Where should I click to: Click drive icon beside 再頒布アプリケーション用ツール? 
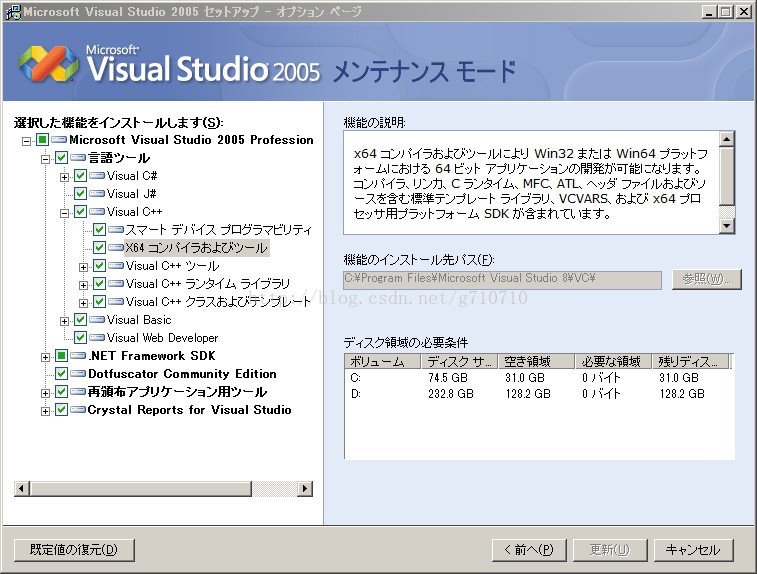(78, 392)
